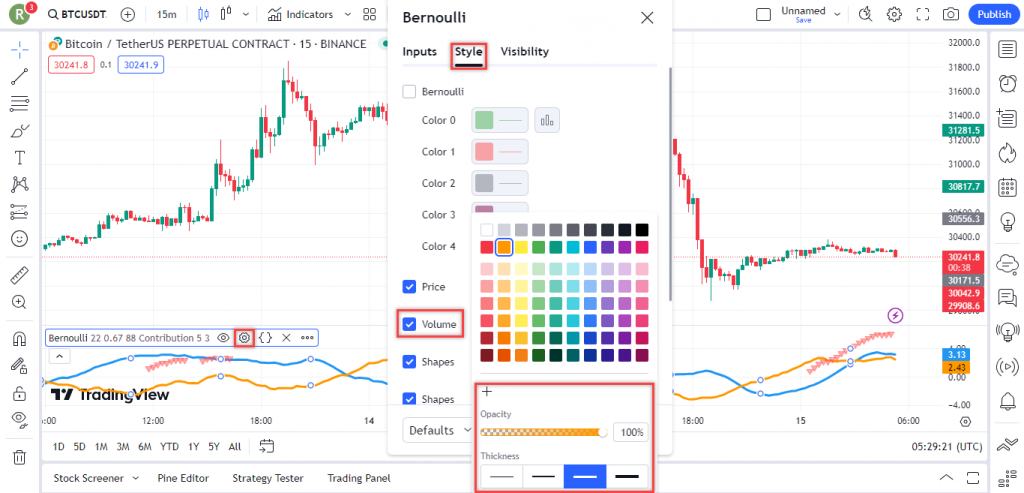Viewport: 1024px width, 493px height.
Task: Open the pattern tools in left toolbar
Action: coord(20,185)
